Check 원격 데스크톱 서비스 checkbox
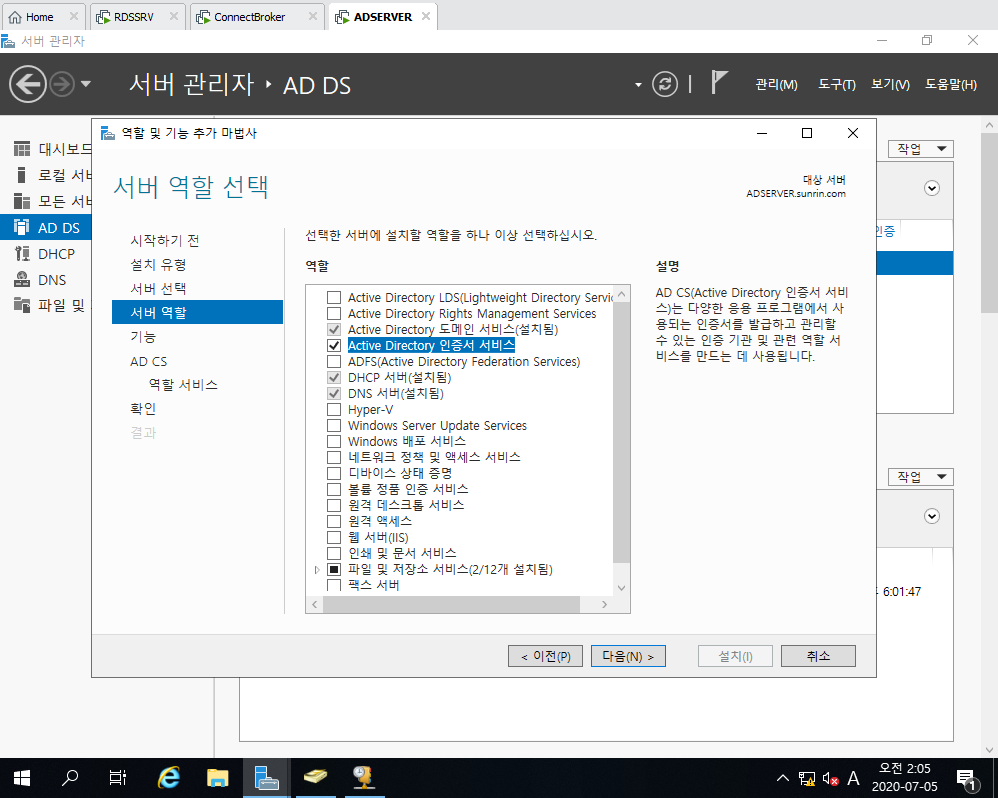The height and width of the screenshot is (798, 998). 334,505
